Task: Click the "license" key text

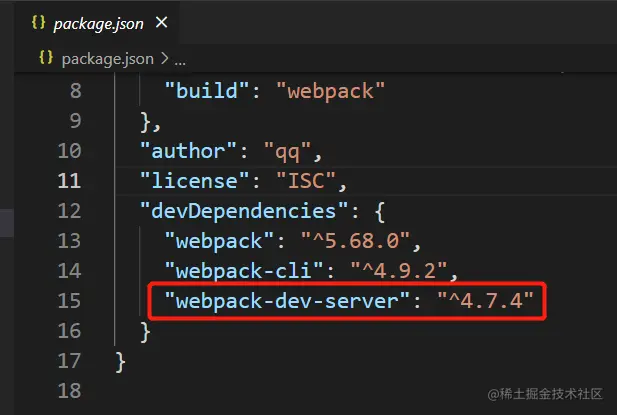Action: tap(194, 181)
